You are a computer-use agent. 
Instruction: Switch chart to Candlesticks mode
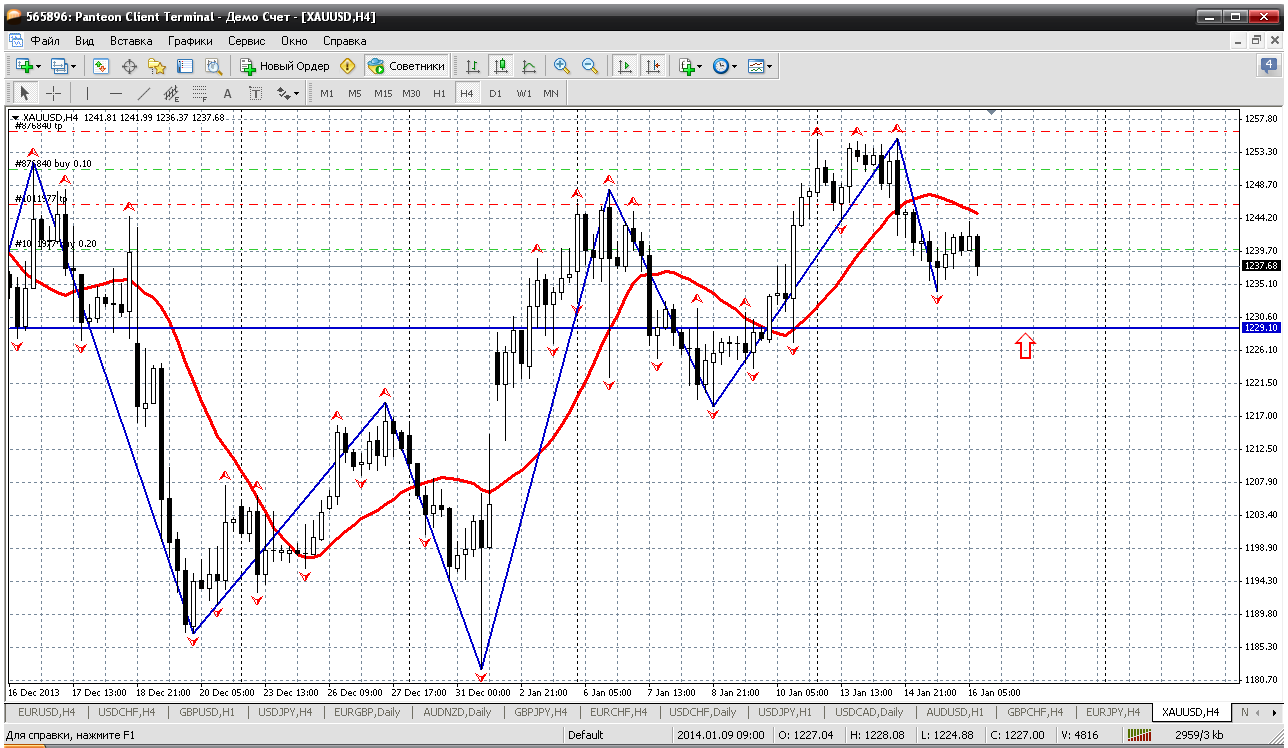501,66
